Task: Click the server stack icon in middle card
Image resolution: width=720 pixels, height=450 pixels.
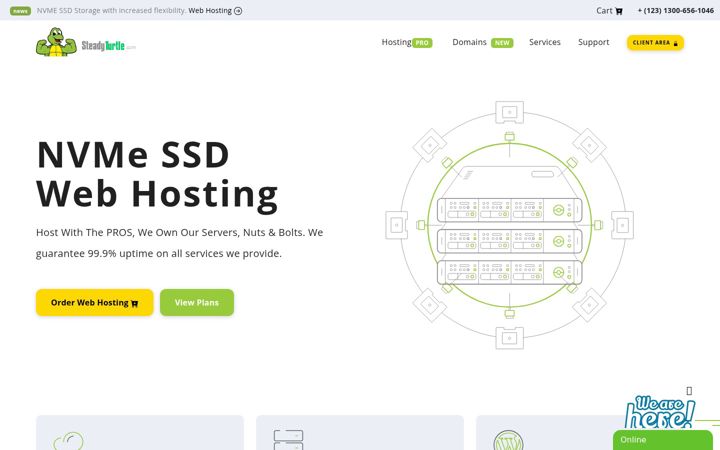Action: pos(288,440)
